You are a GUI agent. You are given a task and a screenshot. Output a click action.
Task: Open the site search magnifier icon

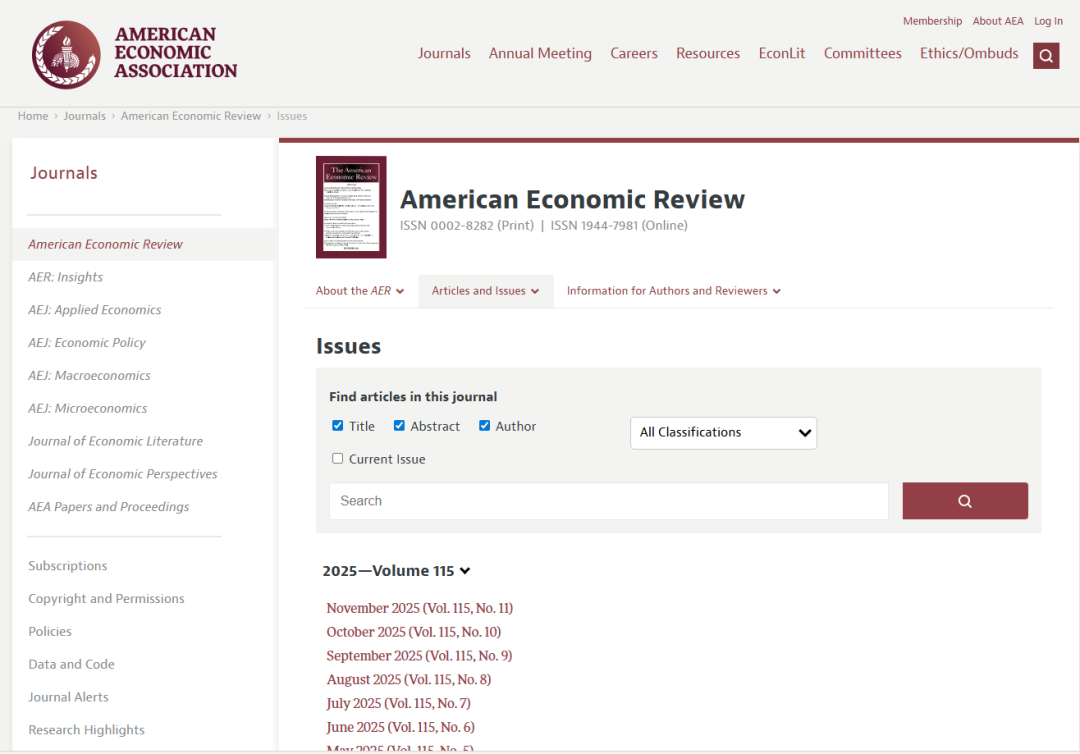click(x=1046, y=56)
